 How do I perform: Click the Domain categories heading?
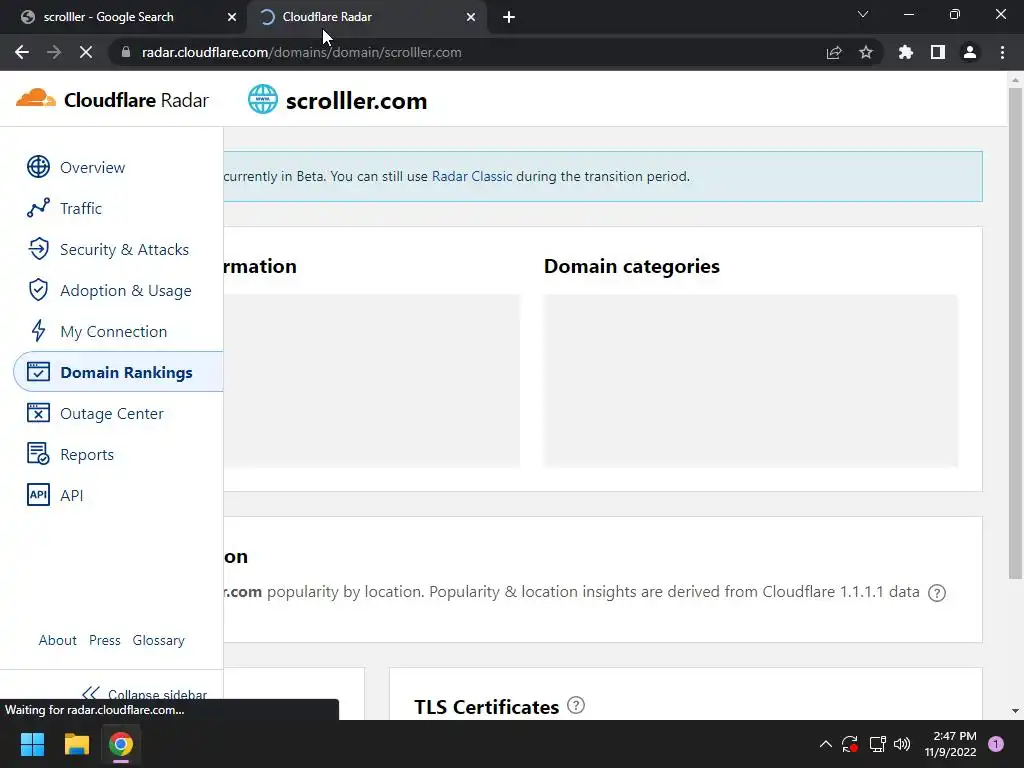click(632, 266)
